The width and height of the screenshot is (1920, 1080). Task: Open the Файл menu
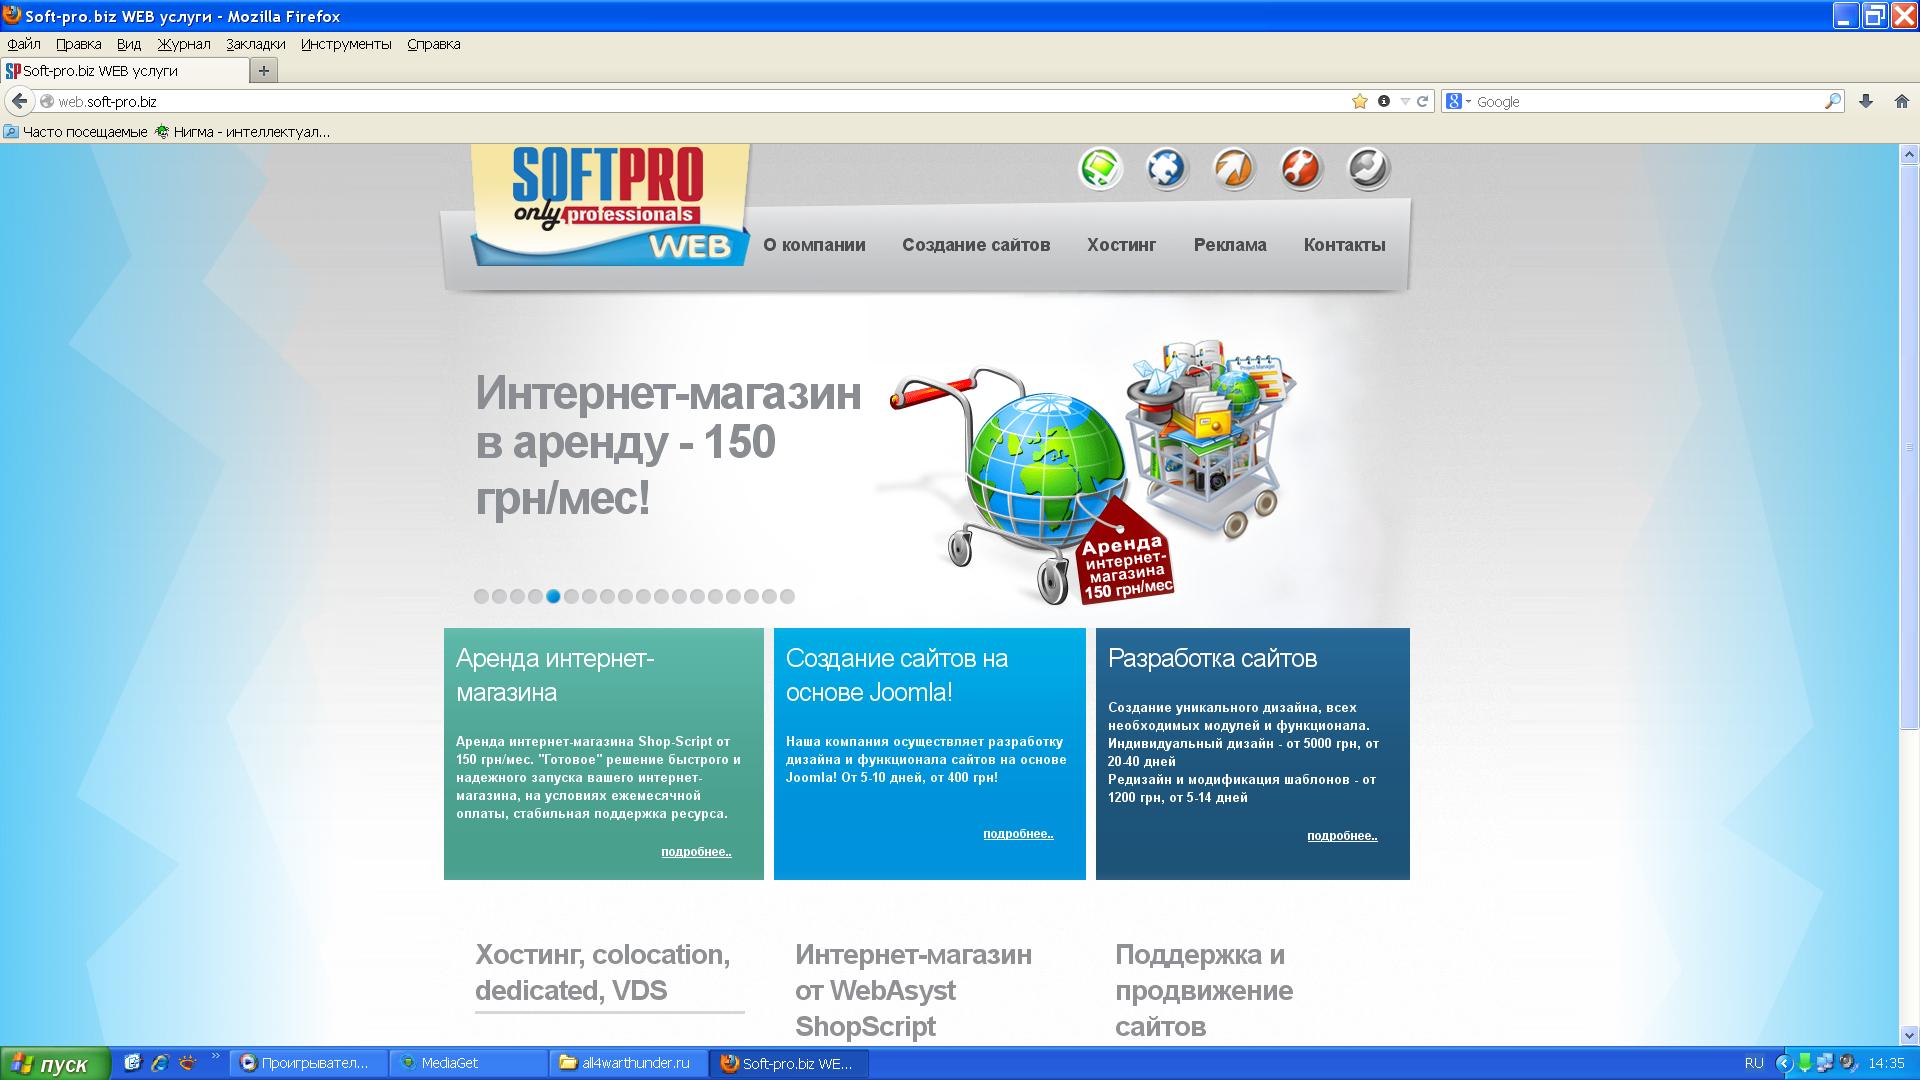pyautogui.click(x=24, y=44)
